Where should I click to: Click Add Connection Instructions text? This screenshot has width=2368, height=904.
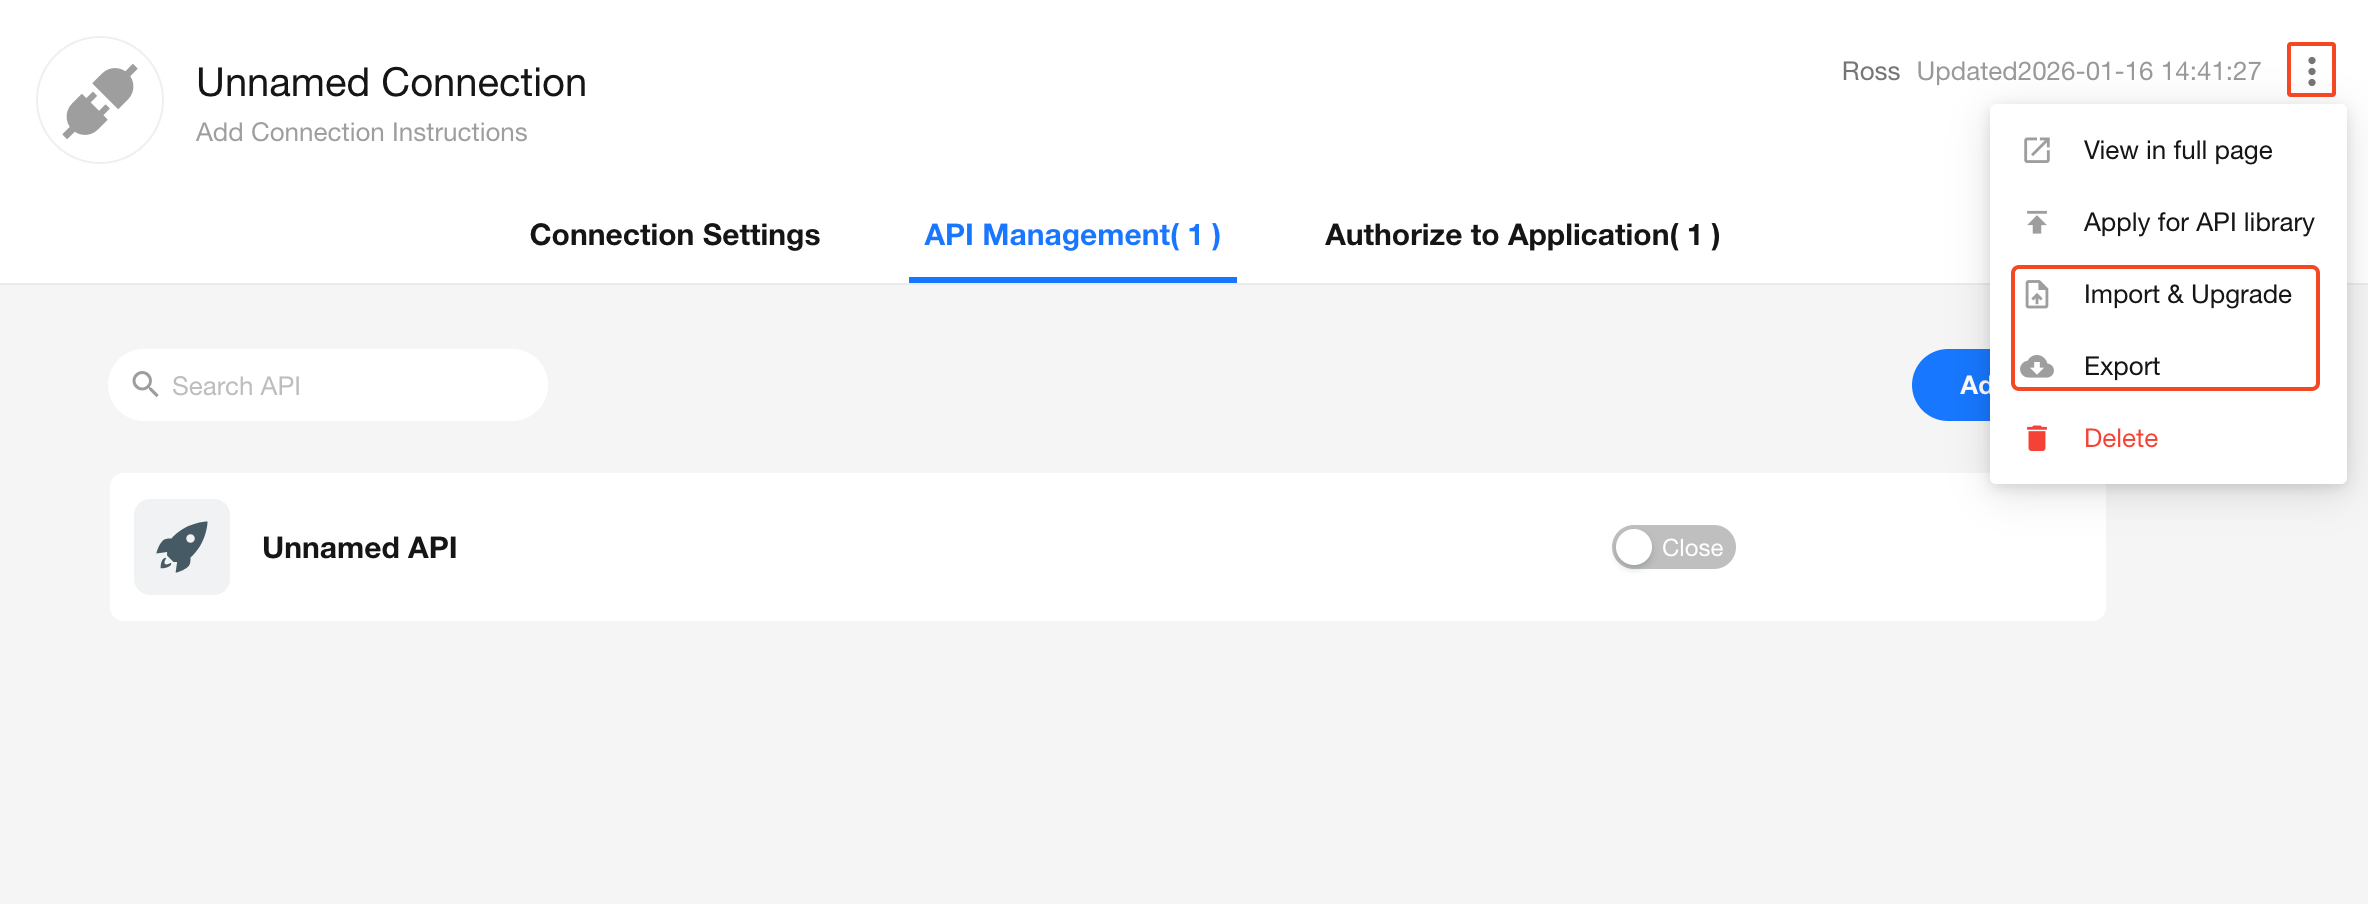(361, 132)
